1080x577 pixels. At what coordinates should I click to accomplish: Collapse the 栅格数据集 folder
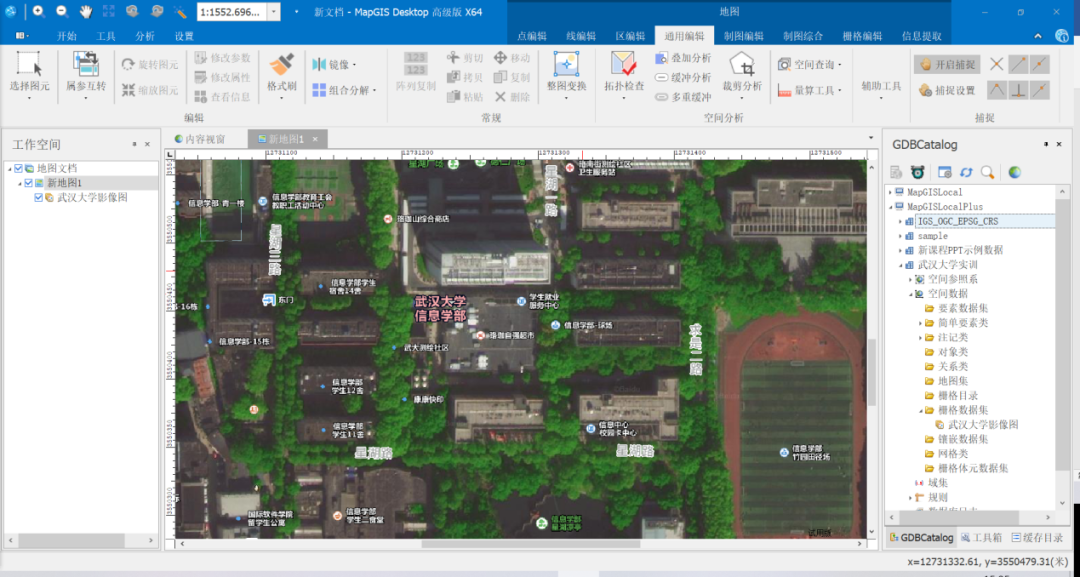(x=920, y=410)
